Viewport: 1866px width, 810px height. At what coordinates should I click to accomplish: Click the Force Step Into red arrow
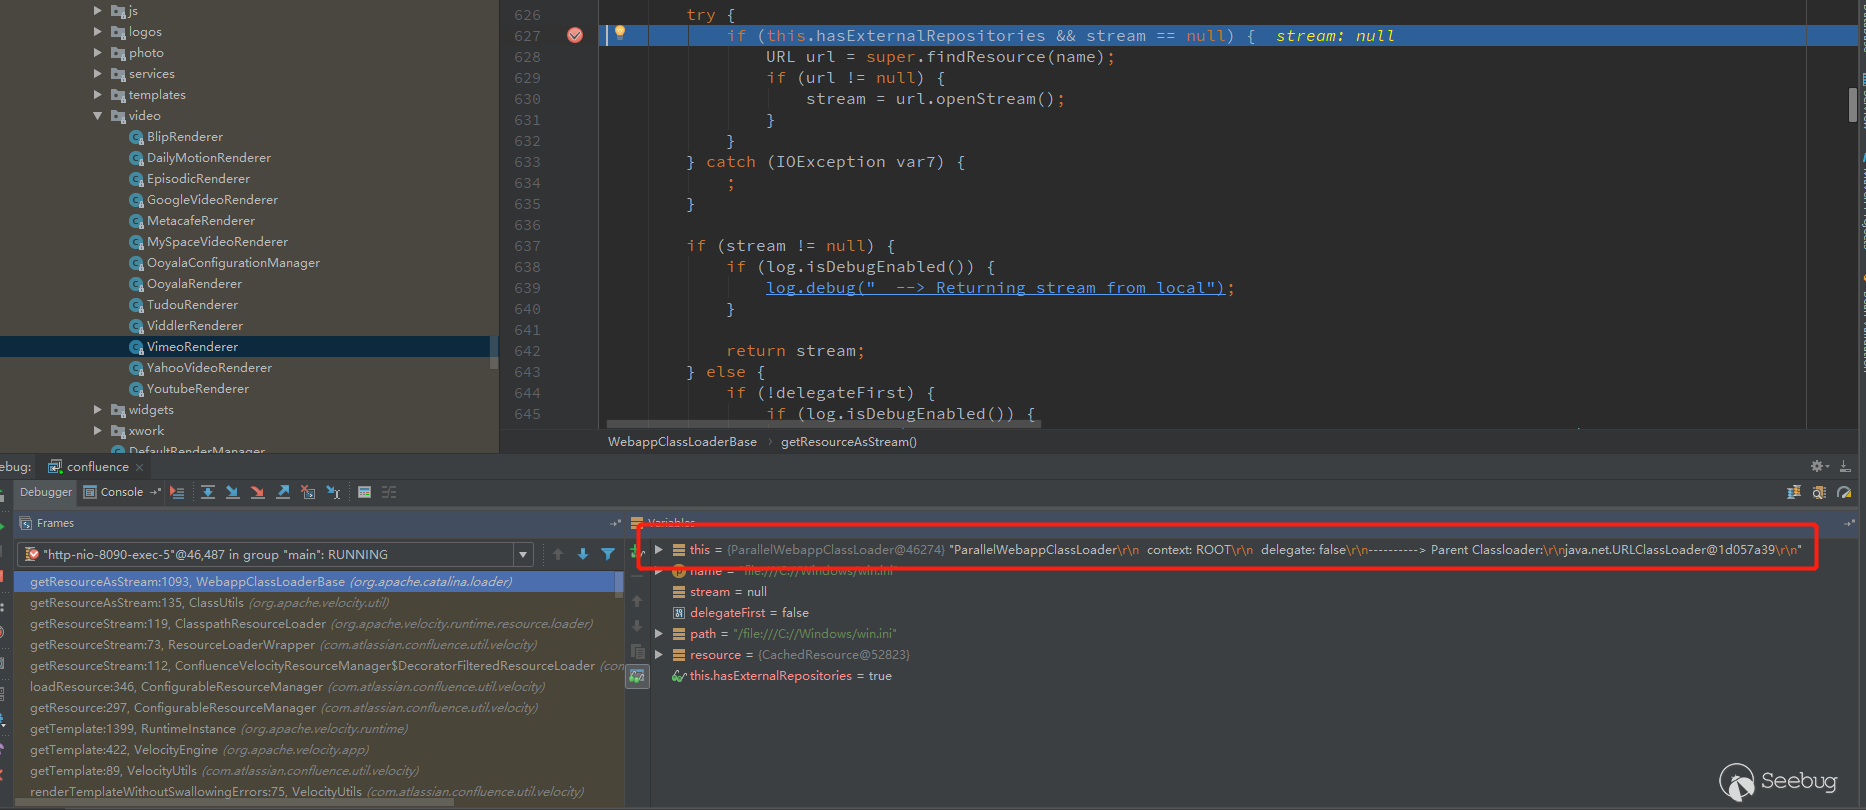(x=257, y=492)
